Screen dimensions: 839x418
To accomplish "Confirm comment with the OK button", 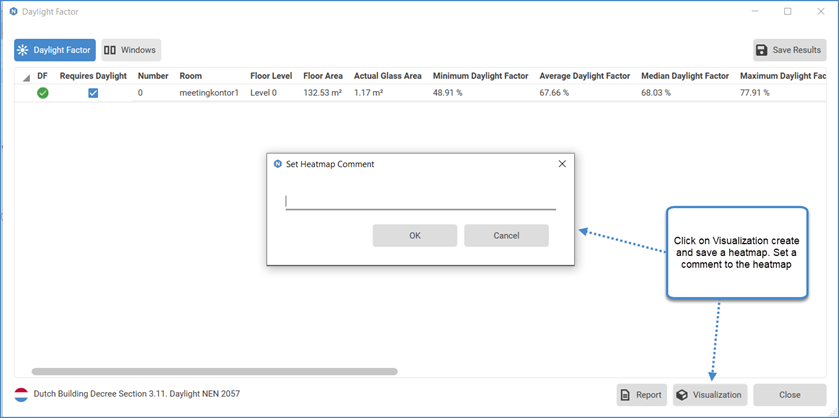I will tap(414, 236).
